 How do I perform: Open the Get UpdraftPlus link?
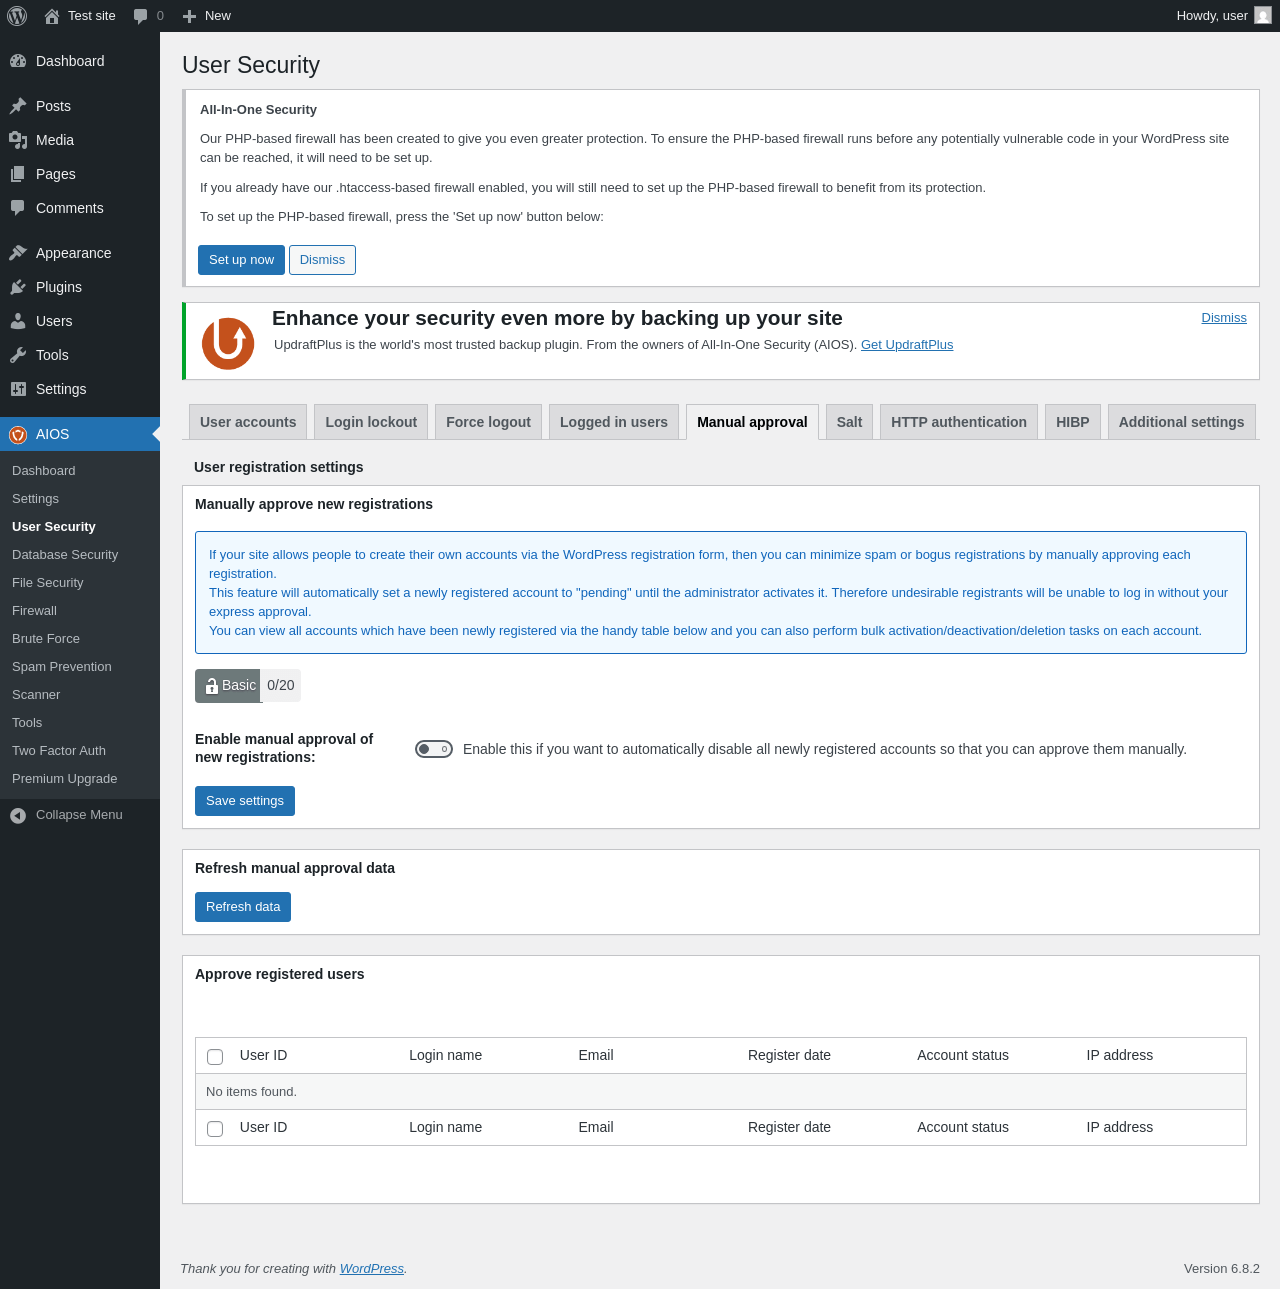(907, 345)
